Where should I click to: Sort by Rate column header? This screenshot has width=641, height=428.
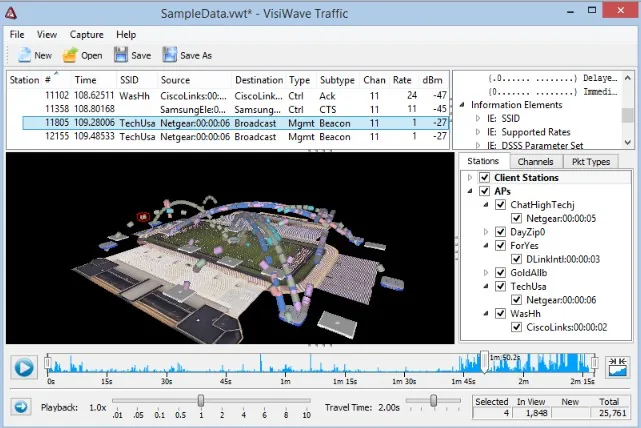click(402, 80)
